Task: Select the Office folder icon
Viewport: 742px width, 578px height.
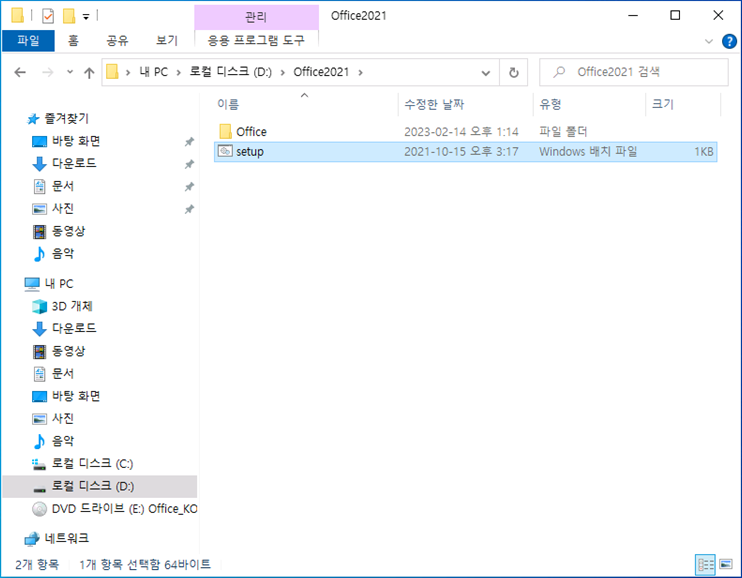Action: [226, 131]
